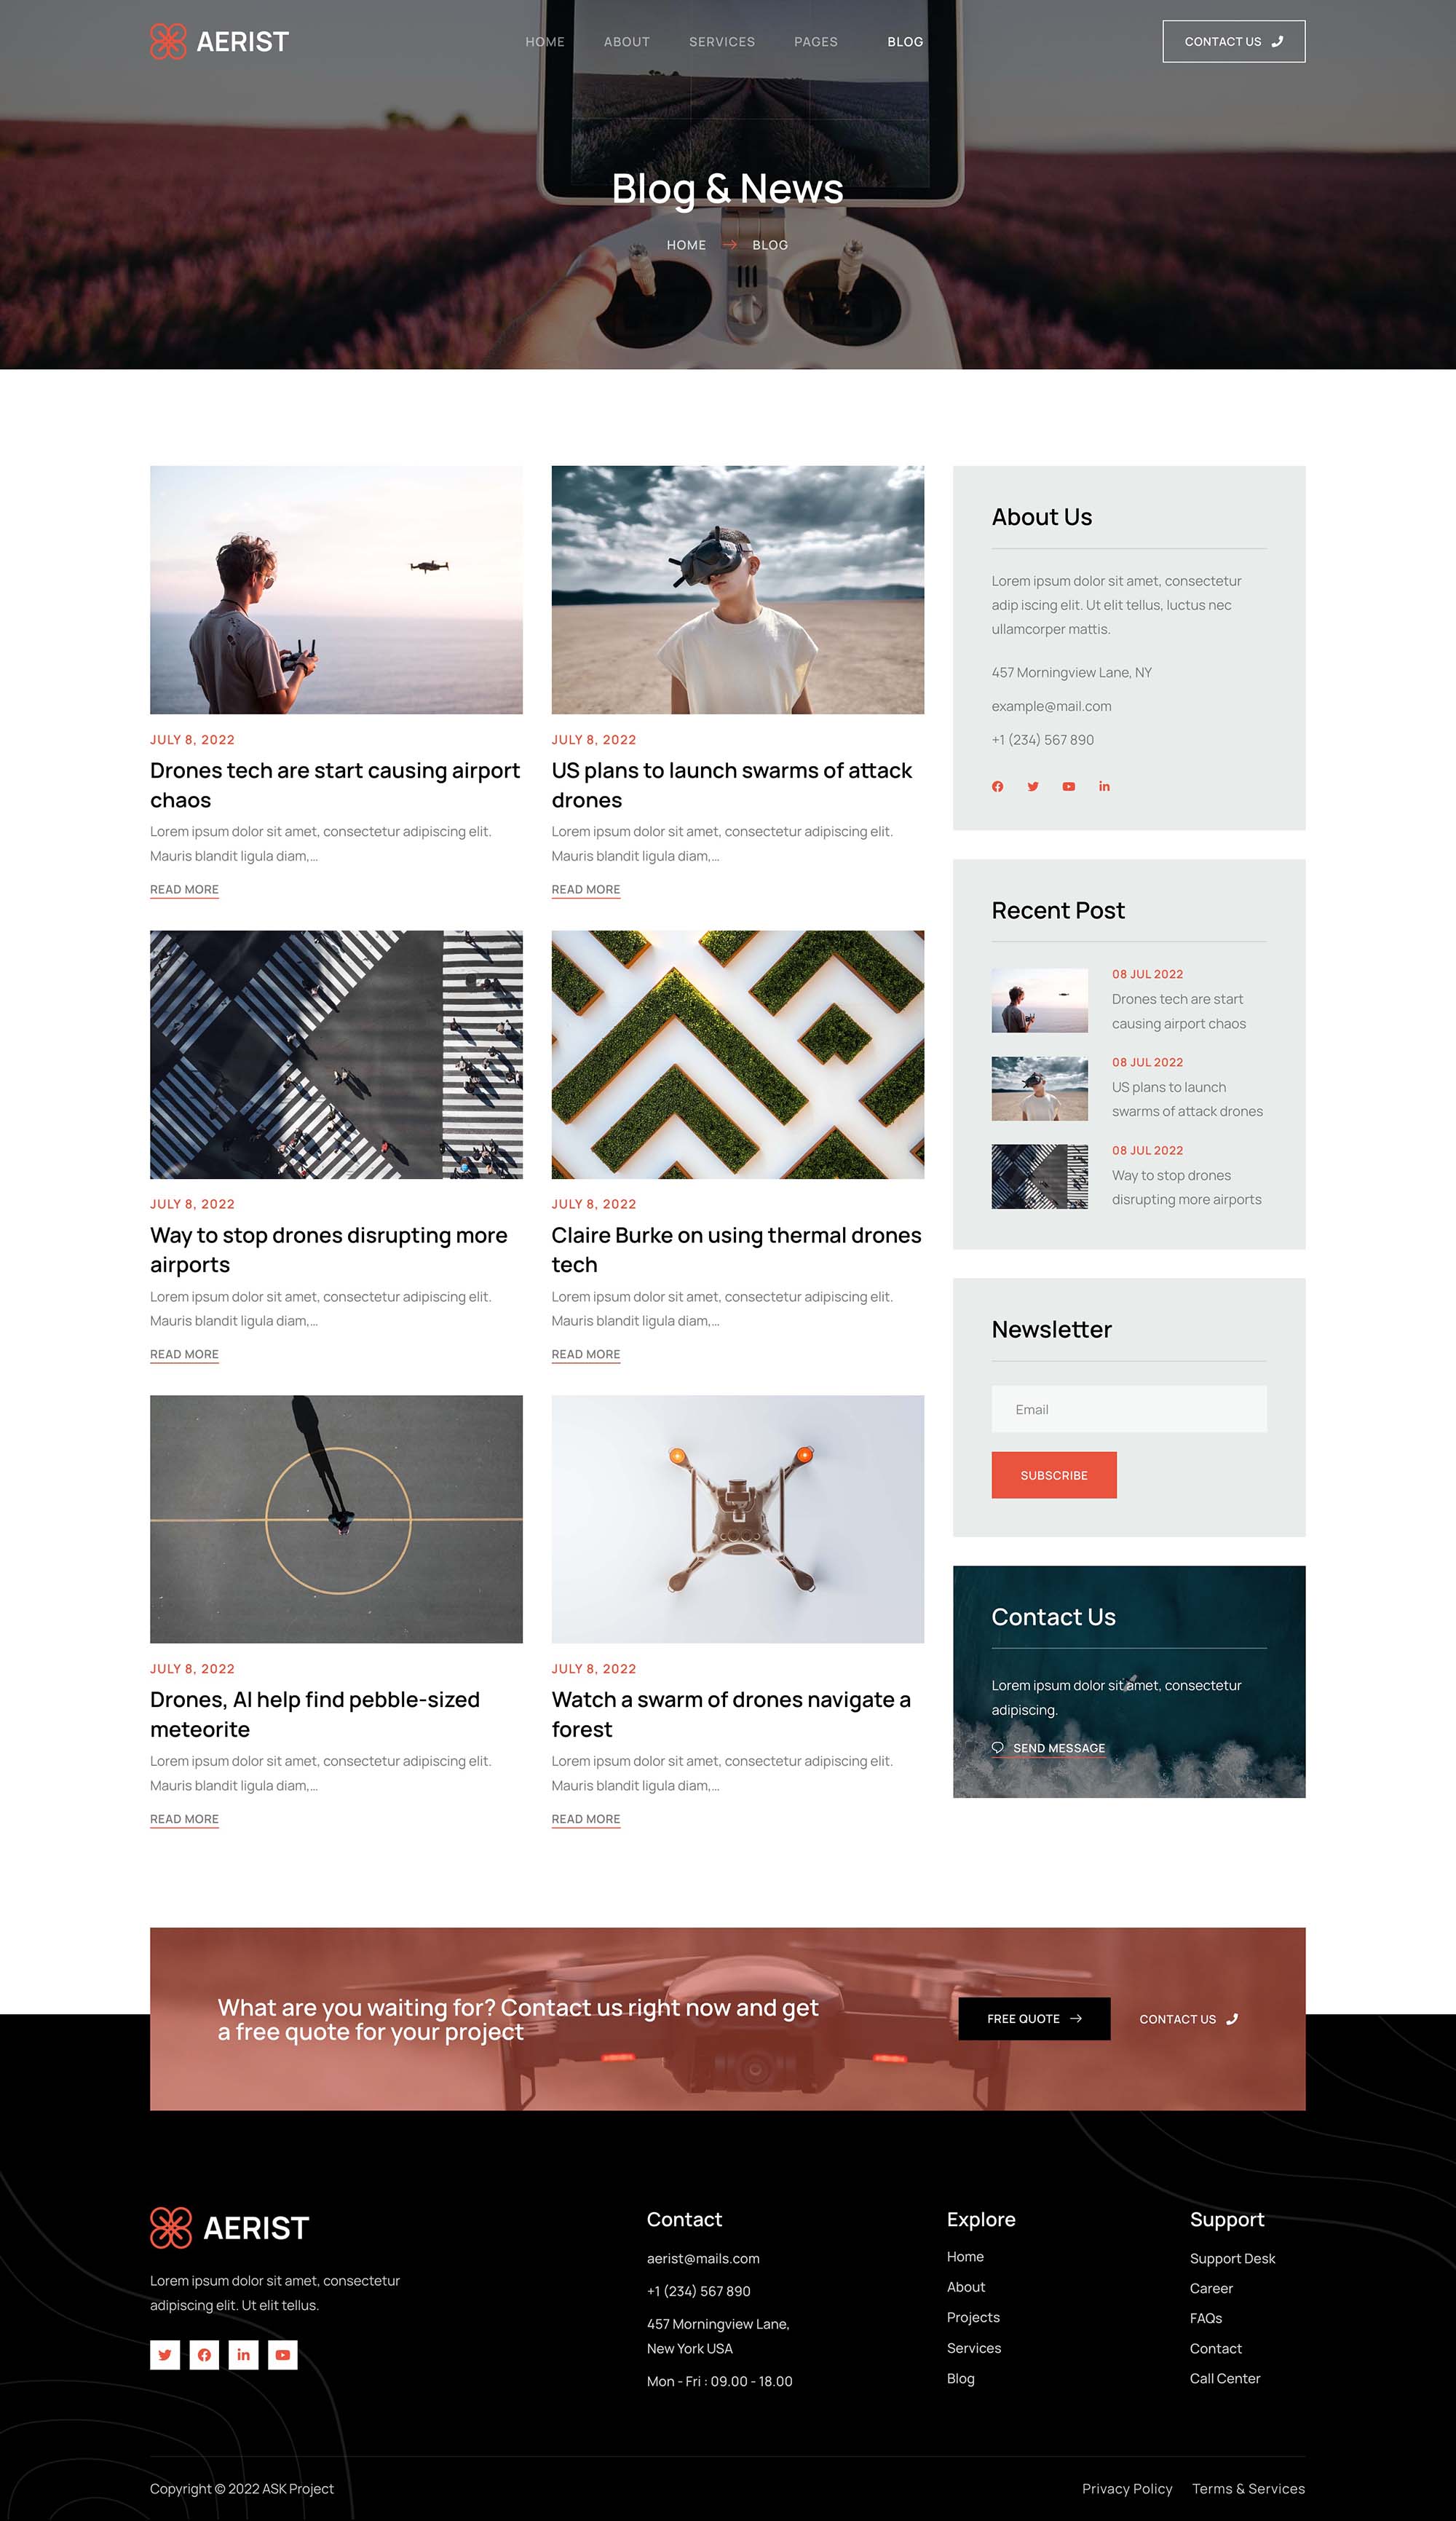Open the Facebook icon in About Us sidebar

tap(997, 786)
